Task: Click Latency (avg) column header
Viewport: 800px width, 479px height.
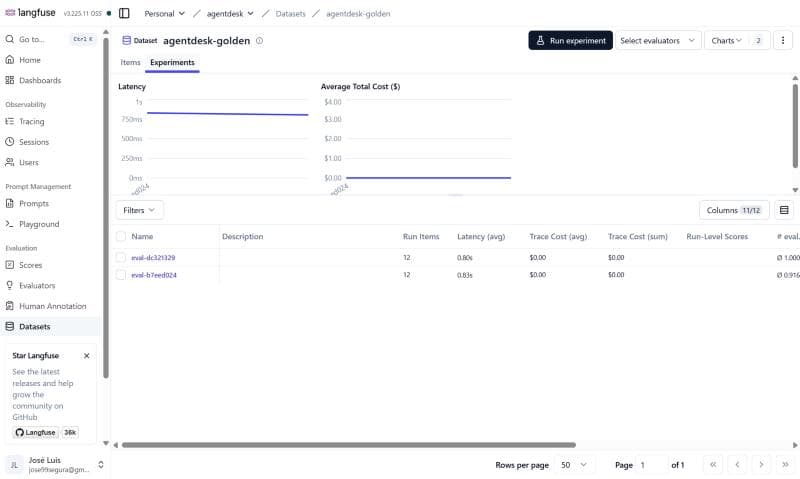Action: coord(481,236)
